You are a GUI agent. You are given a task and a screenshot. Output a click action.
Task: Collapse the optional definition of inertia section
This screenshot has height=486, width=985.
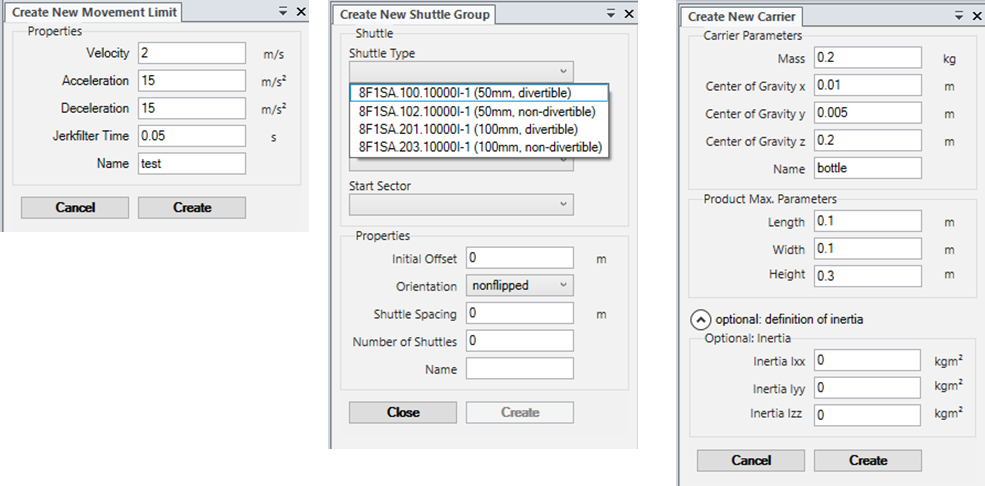pos(700,319)
